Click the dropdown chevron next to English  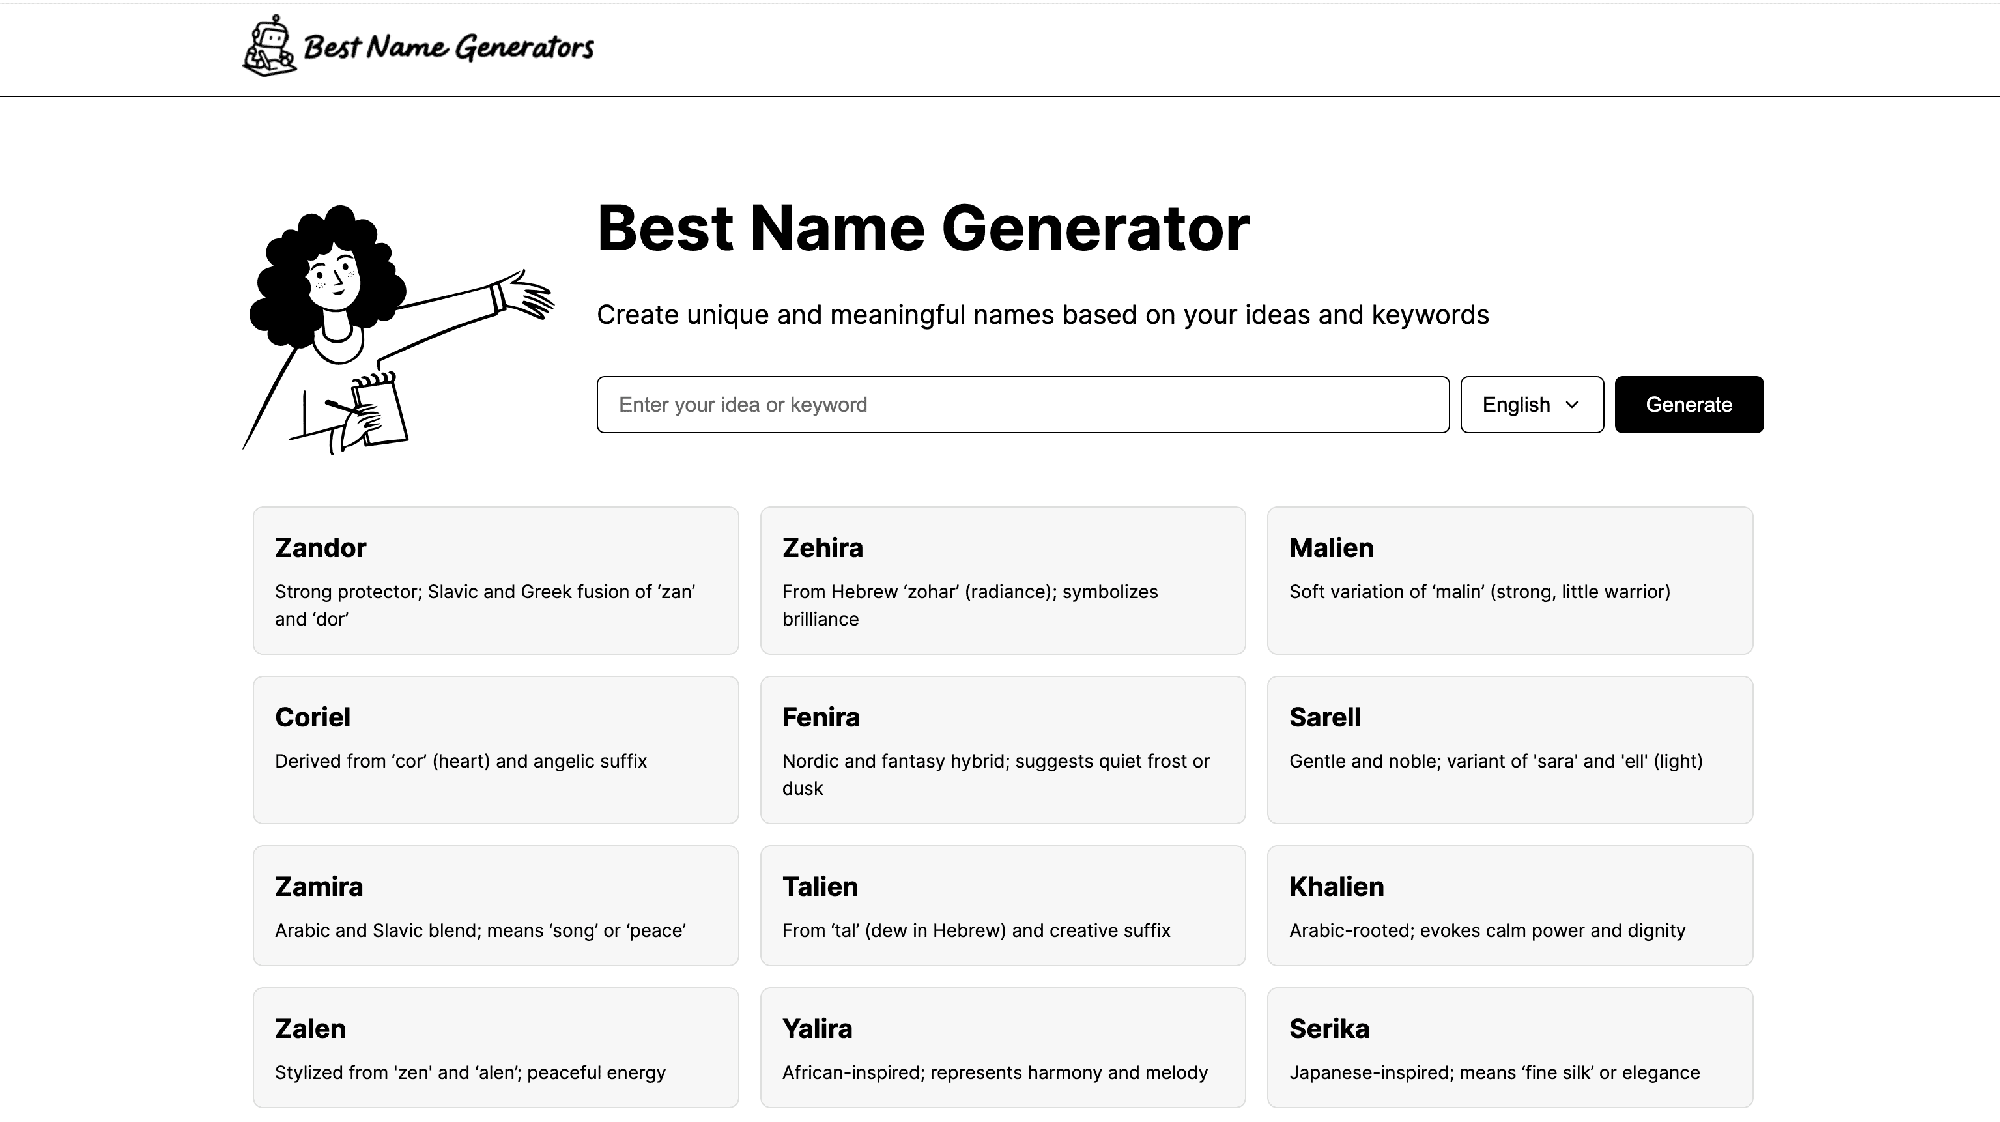pyautogui.click(x=1572, y=404)
